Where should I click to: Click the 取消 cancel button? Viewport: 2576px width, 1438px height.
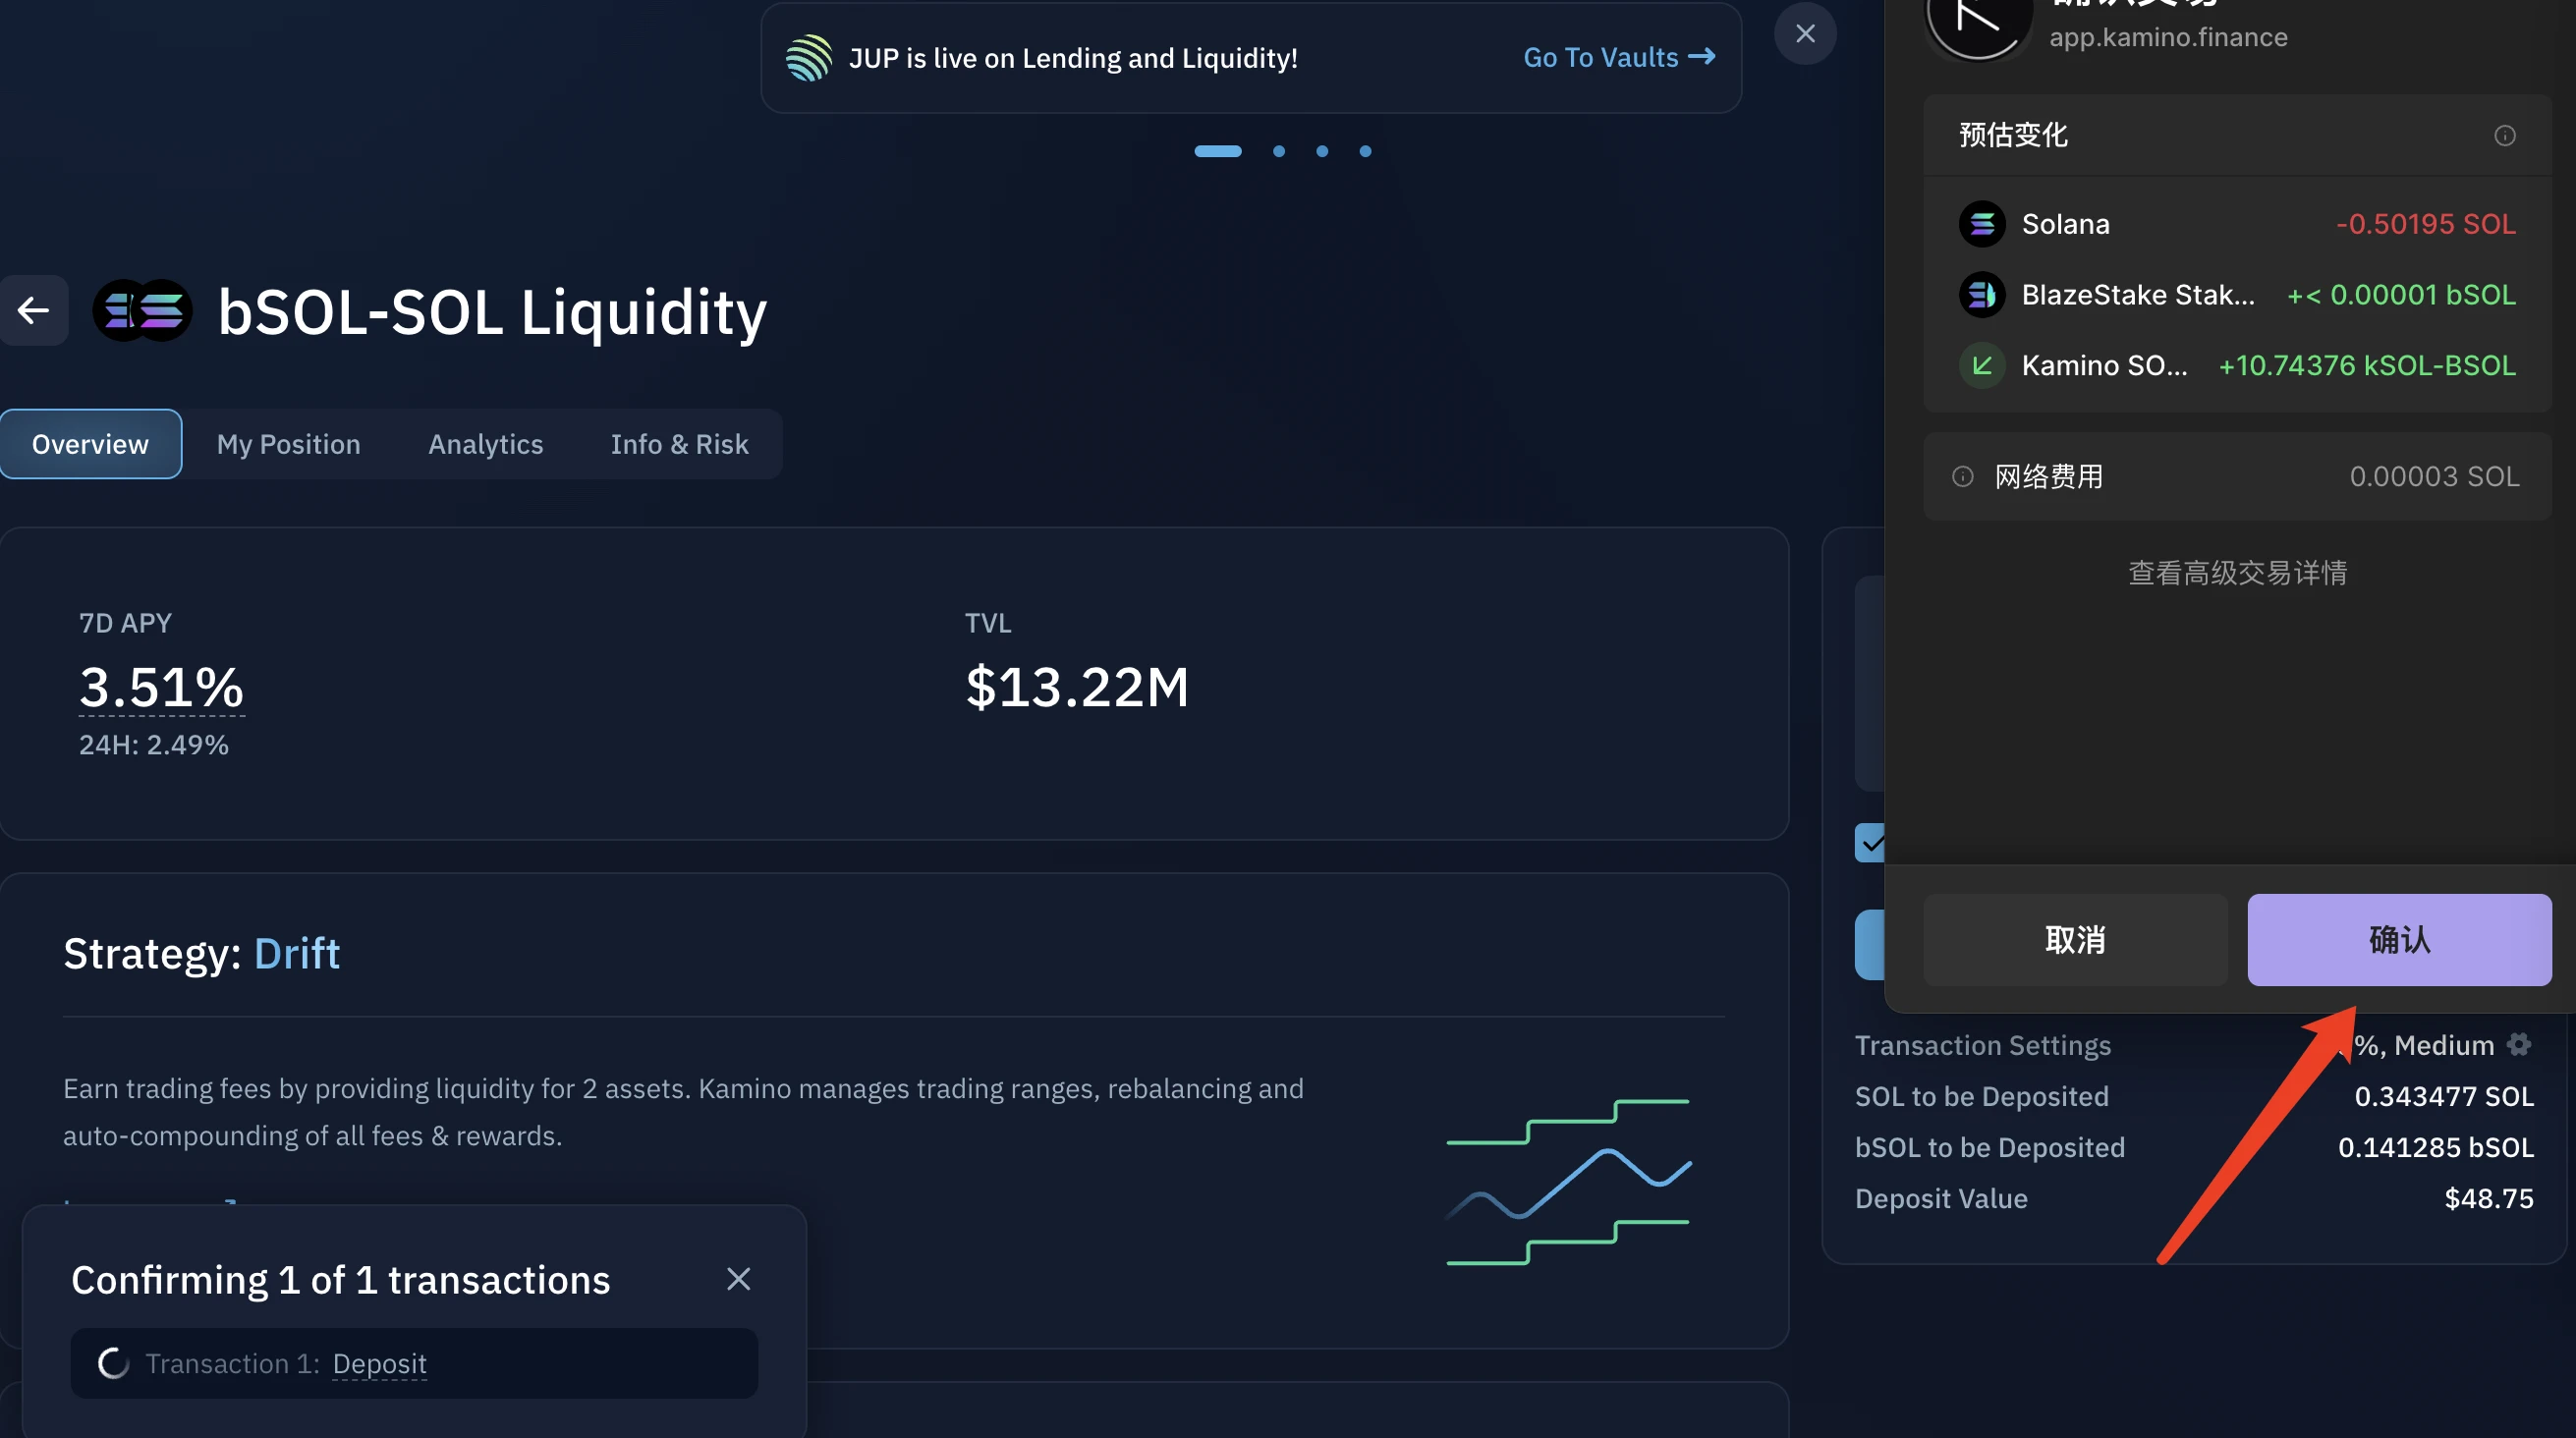point(2075,939)
